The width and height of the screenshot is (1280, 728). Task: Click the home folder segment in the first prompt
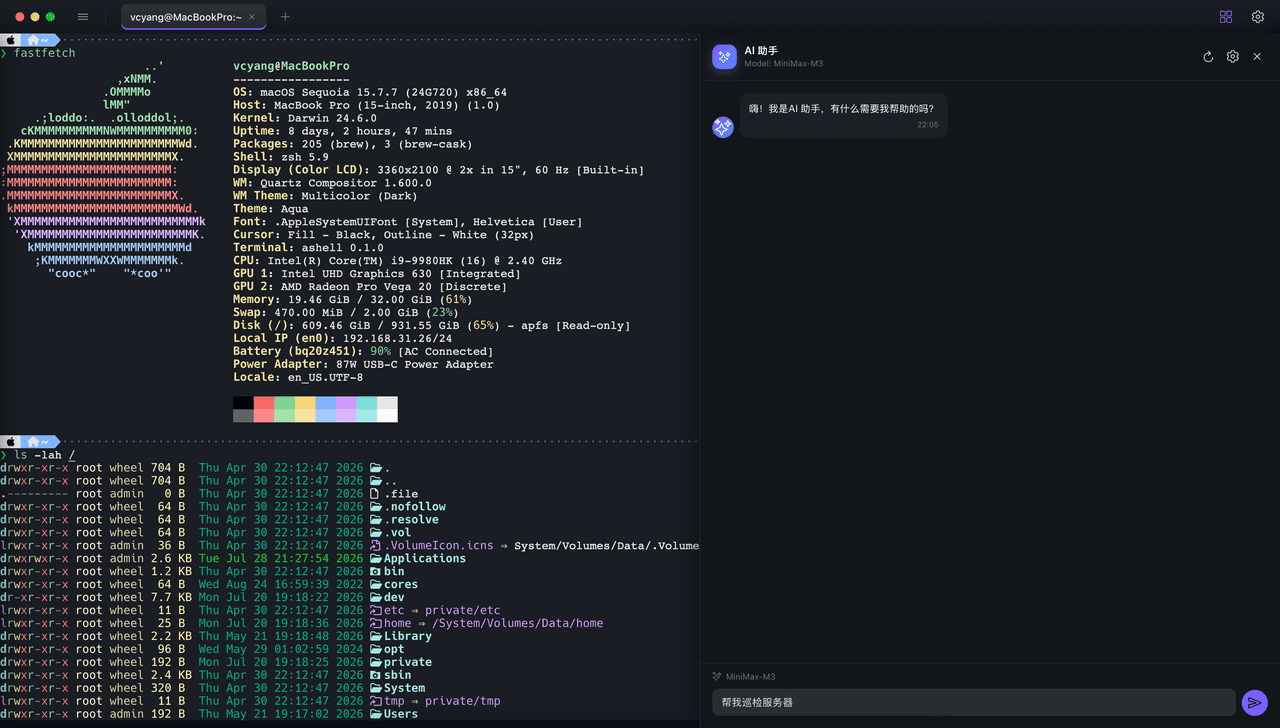[37, 39]
